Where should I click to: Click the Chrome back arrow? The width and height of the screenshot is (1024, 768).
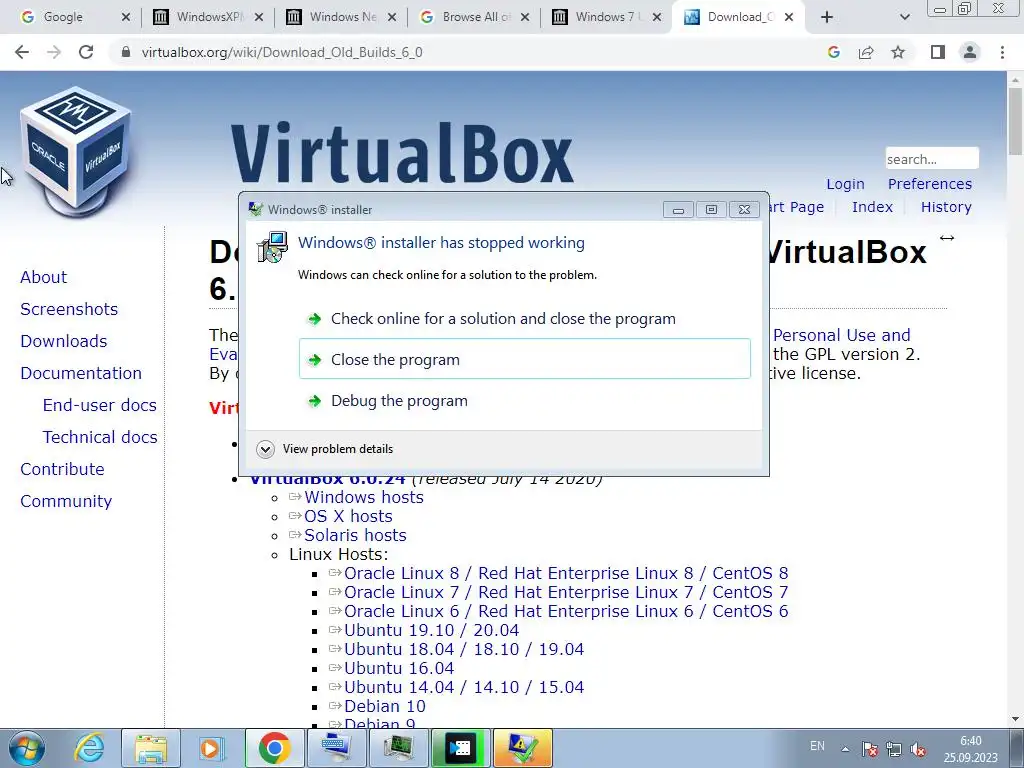point(22,52)
